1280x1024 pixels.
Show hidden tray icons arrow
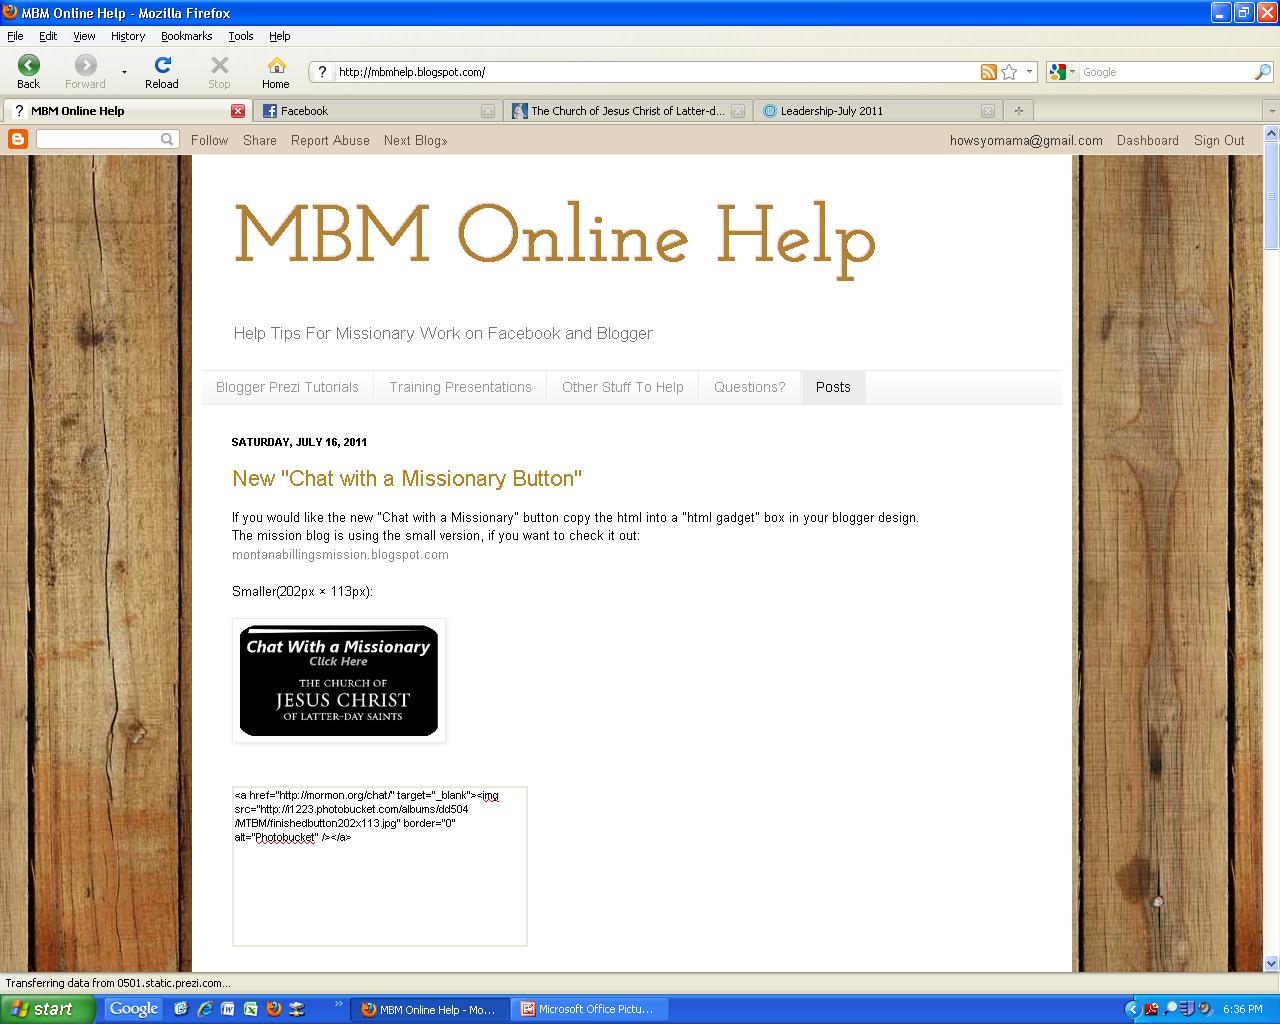(1132, 1009)
